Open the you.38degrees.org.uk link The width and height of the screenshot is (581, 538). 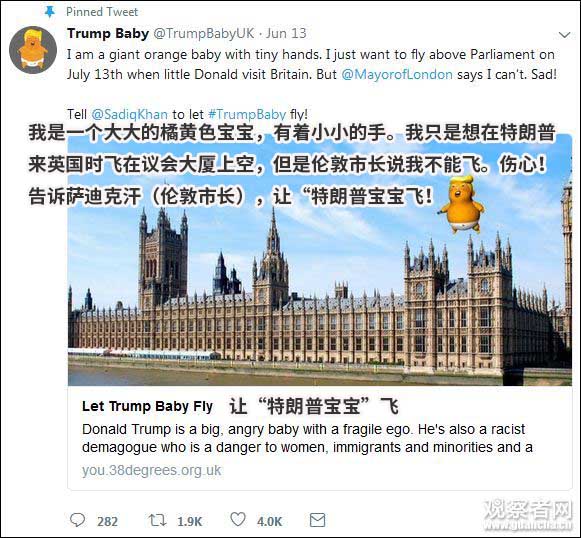(152, 471)
